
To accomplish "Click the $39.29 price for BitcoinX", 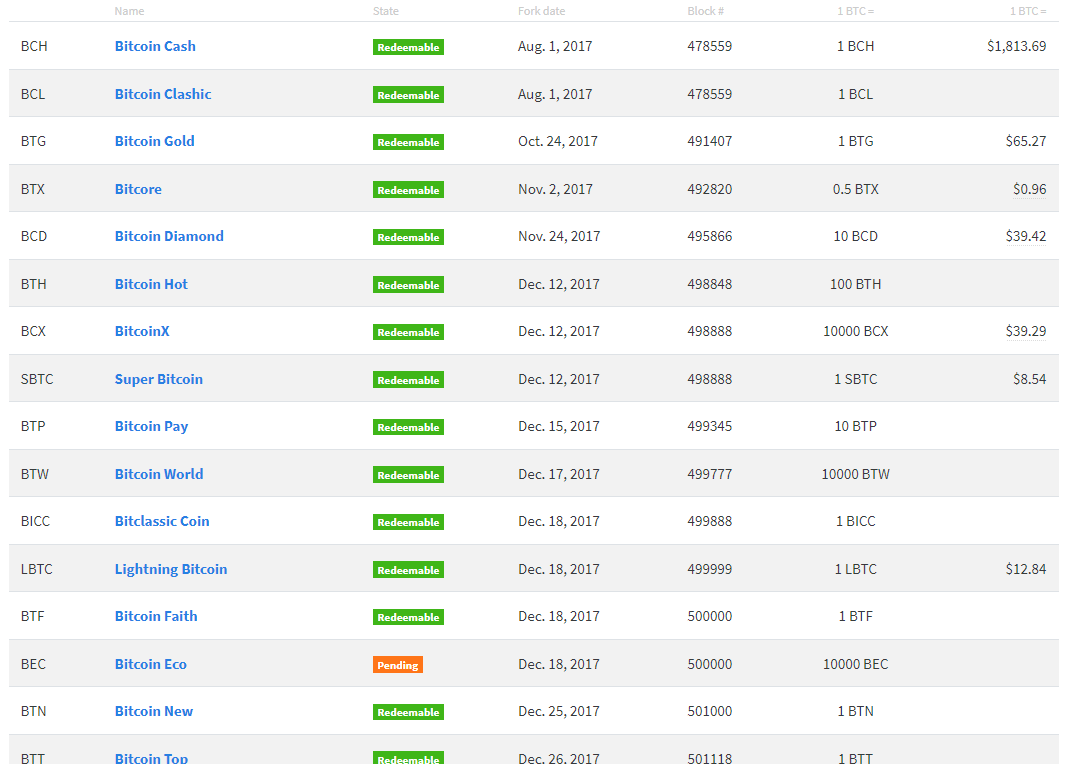I will [x=1025, y=332].
